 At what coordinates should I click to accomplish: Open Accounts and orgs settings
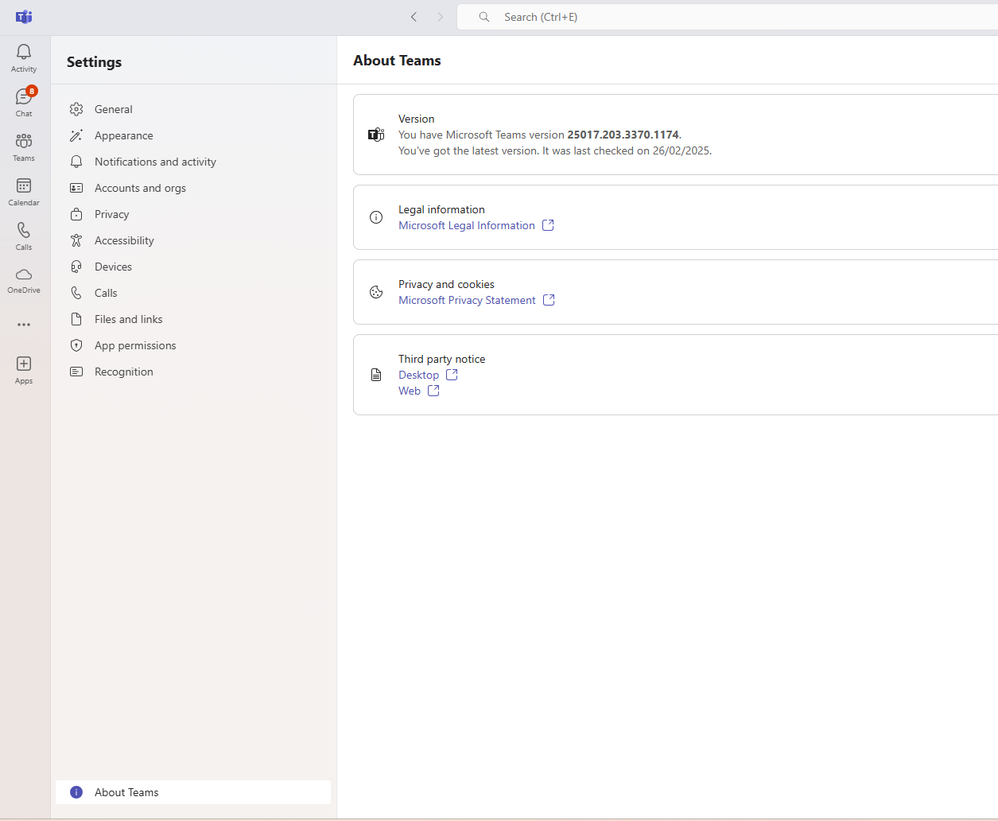tap(140, 188)
